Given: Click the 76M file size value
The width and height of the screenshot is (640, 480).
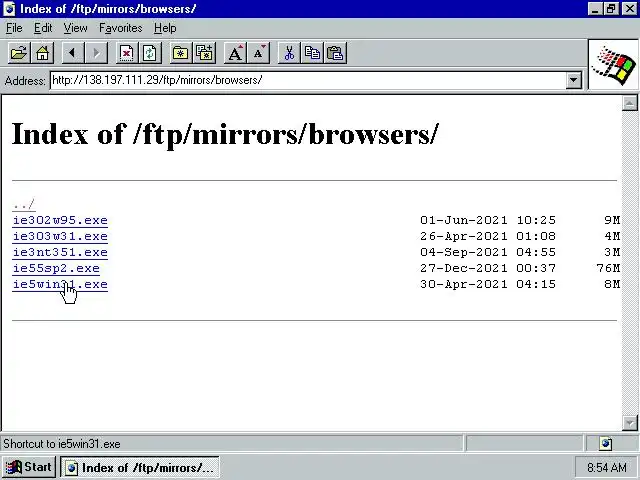Looking at the screenshot, I should (x=608, y=268).
